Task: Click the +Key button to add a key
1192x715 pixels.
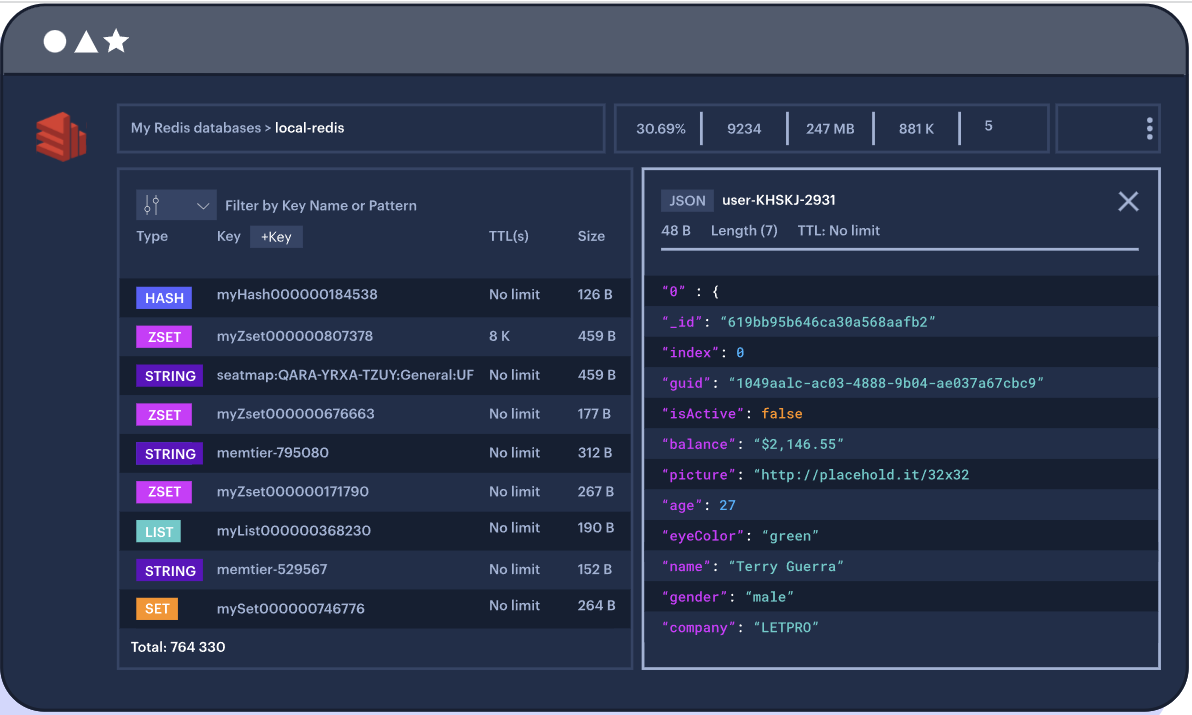Action: pos(276,237)
